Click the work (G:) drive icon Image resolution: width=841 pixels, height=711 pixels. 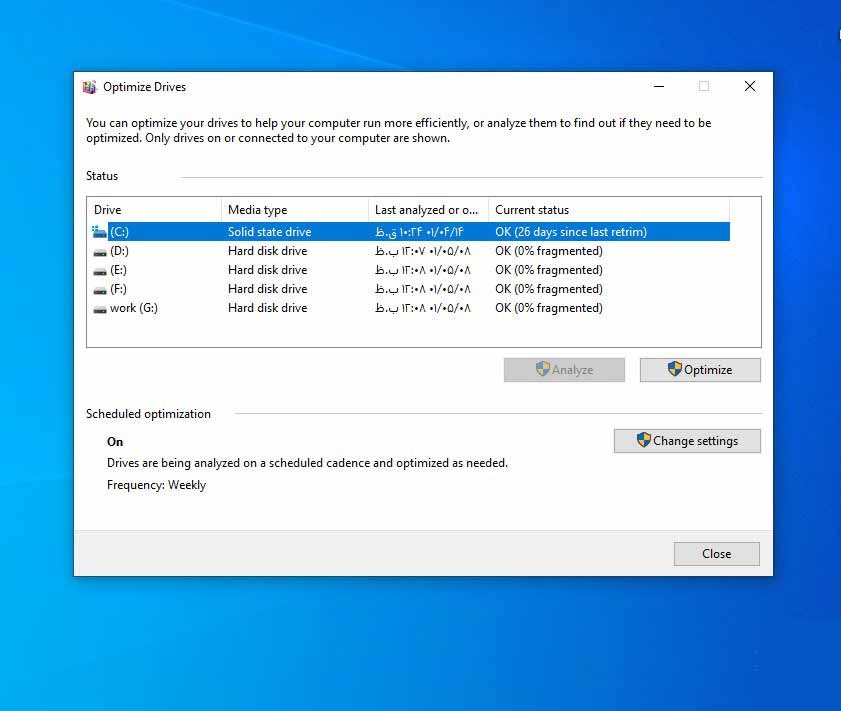[99, 309]
